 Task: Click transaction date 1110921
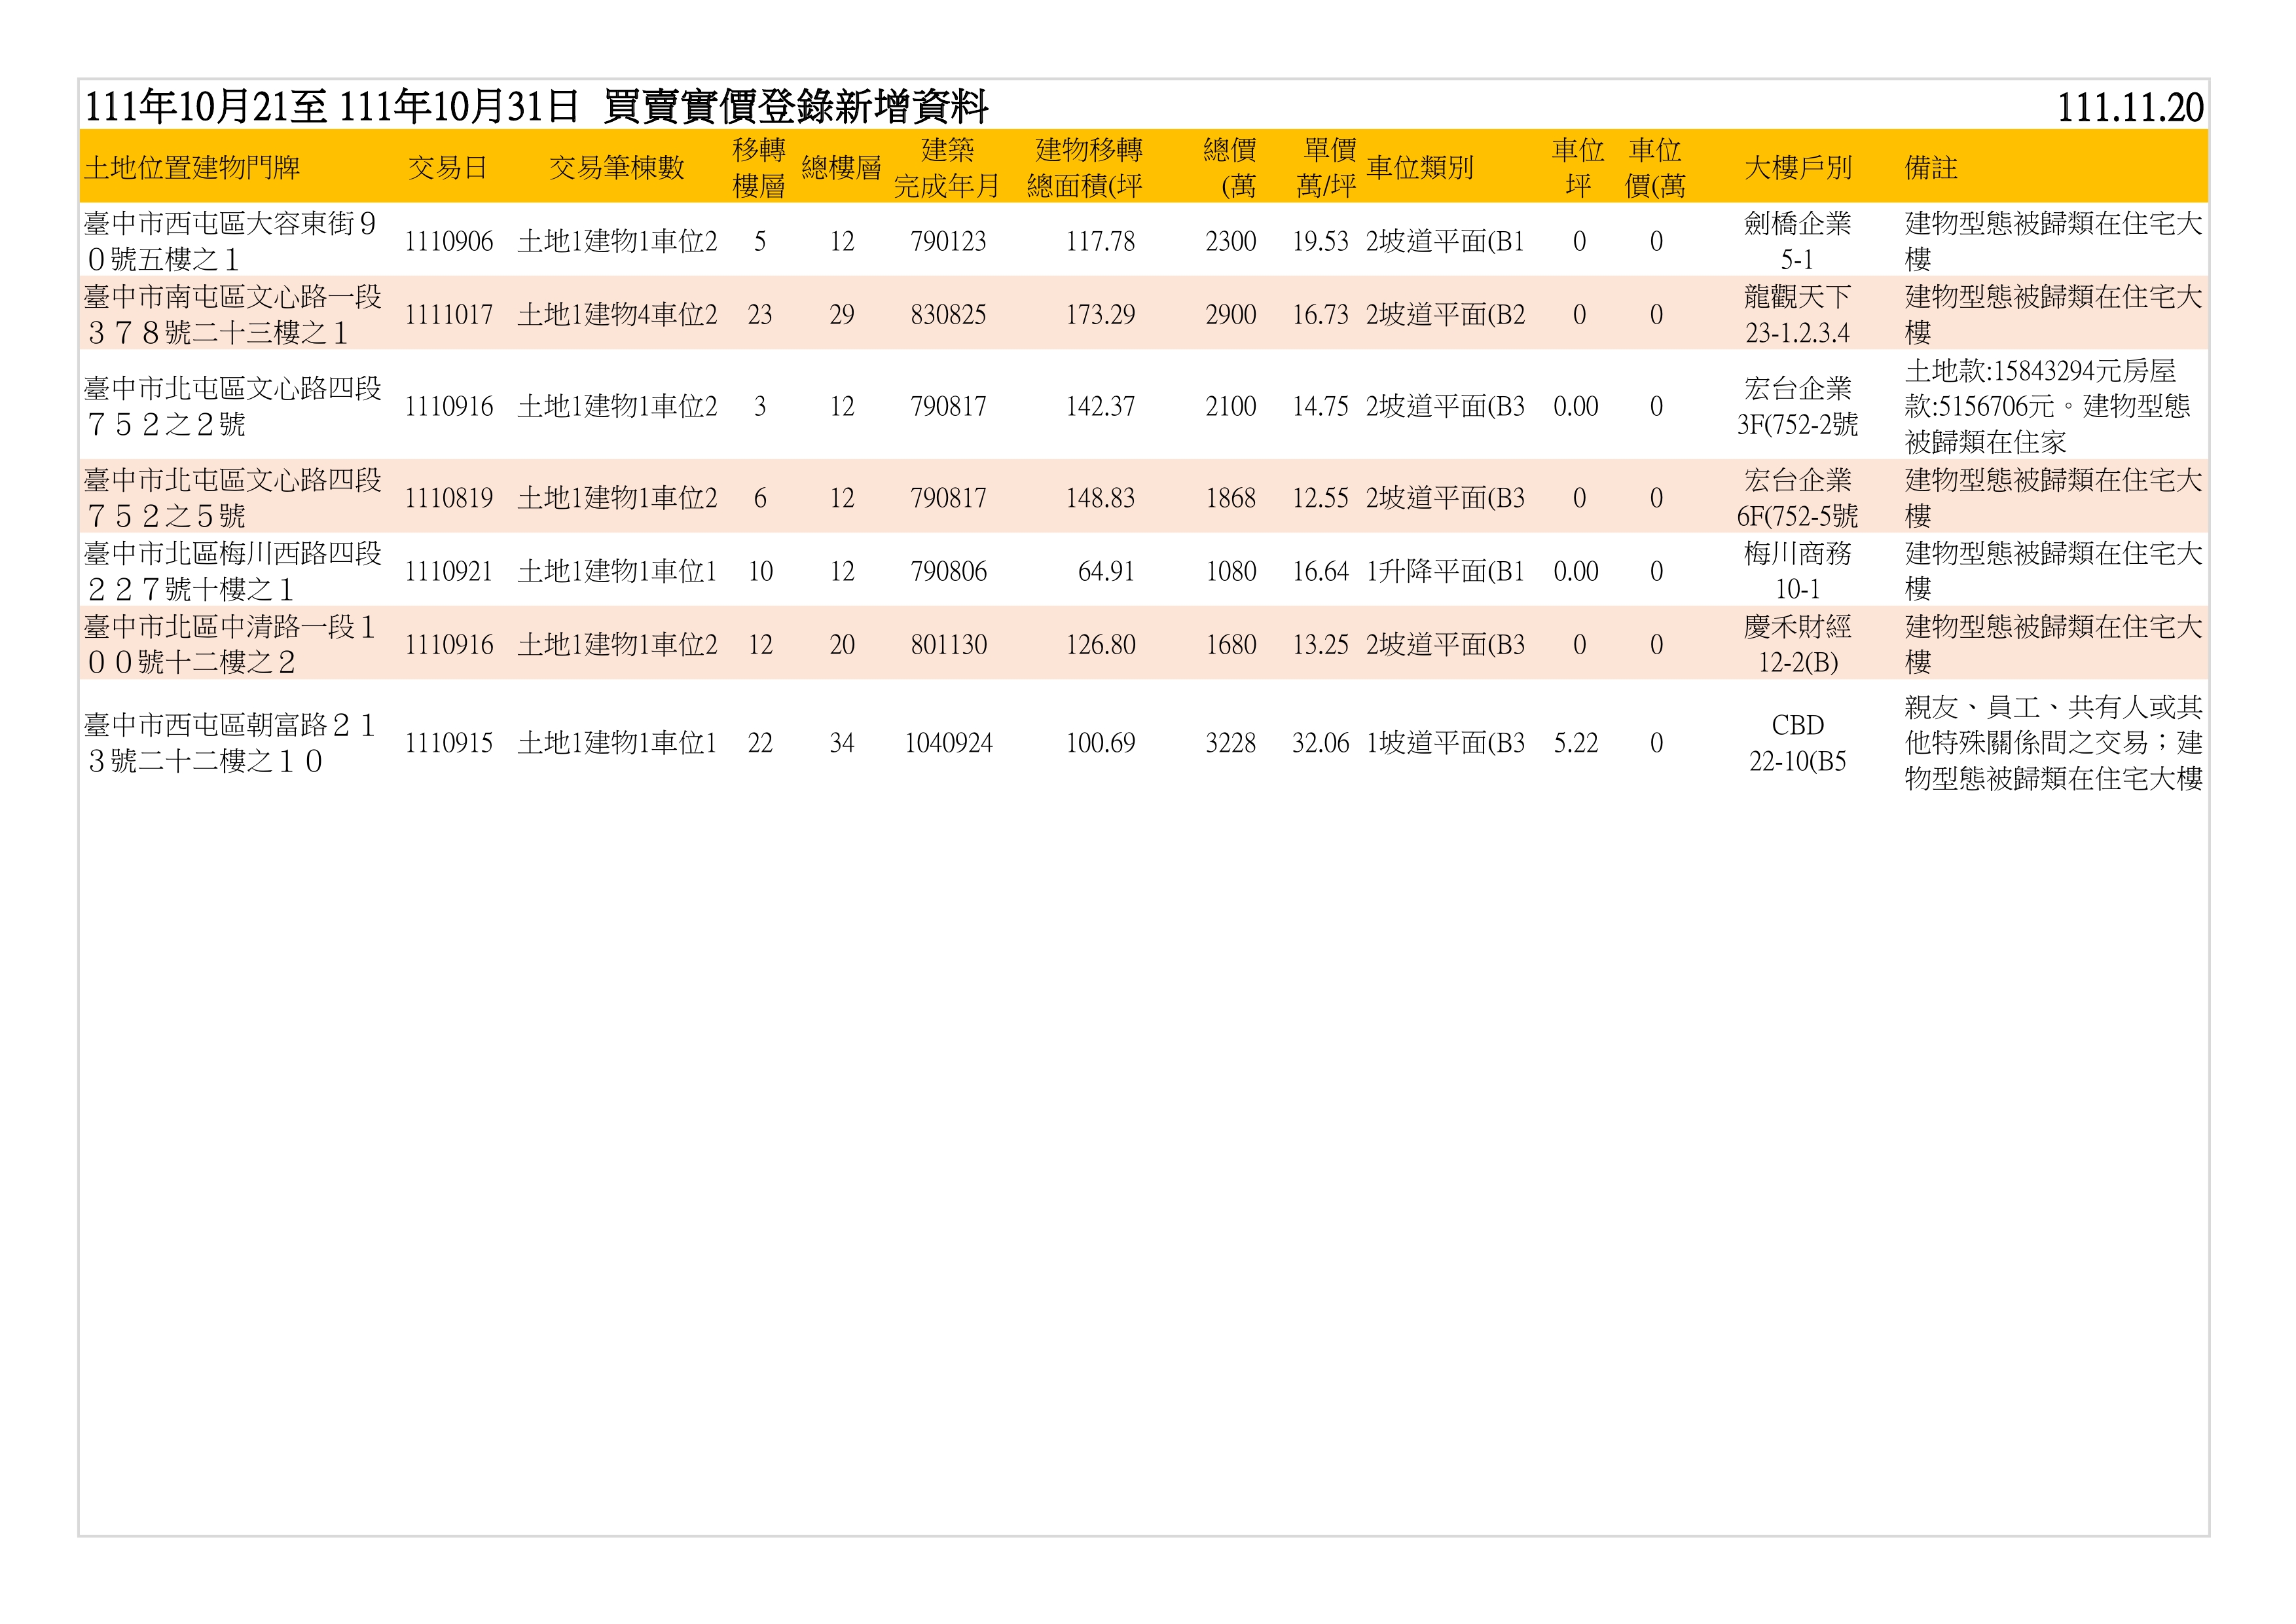click(449, 571)
